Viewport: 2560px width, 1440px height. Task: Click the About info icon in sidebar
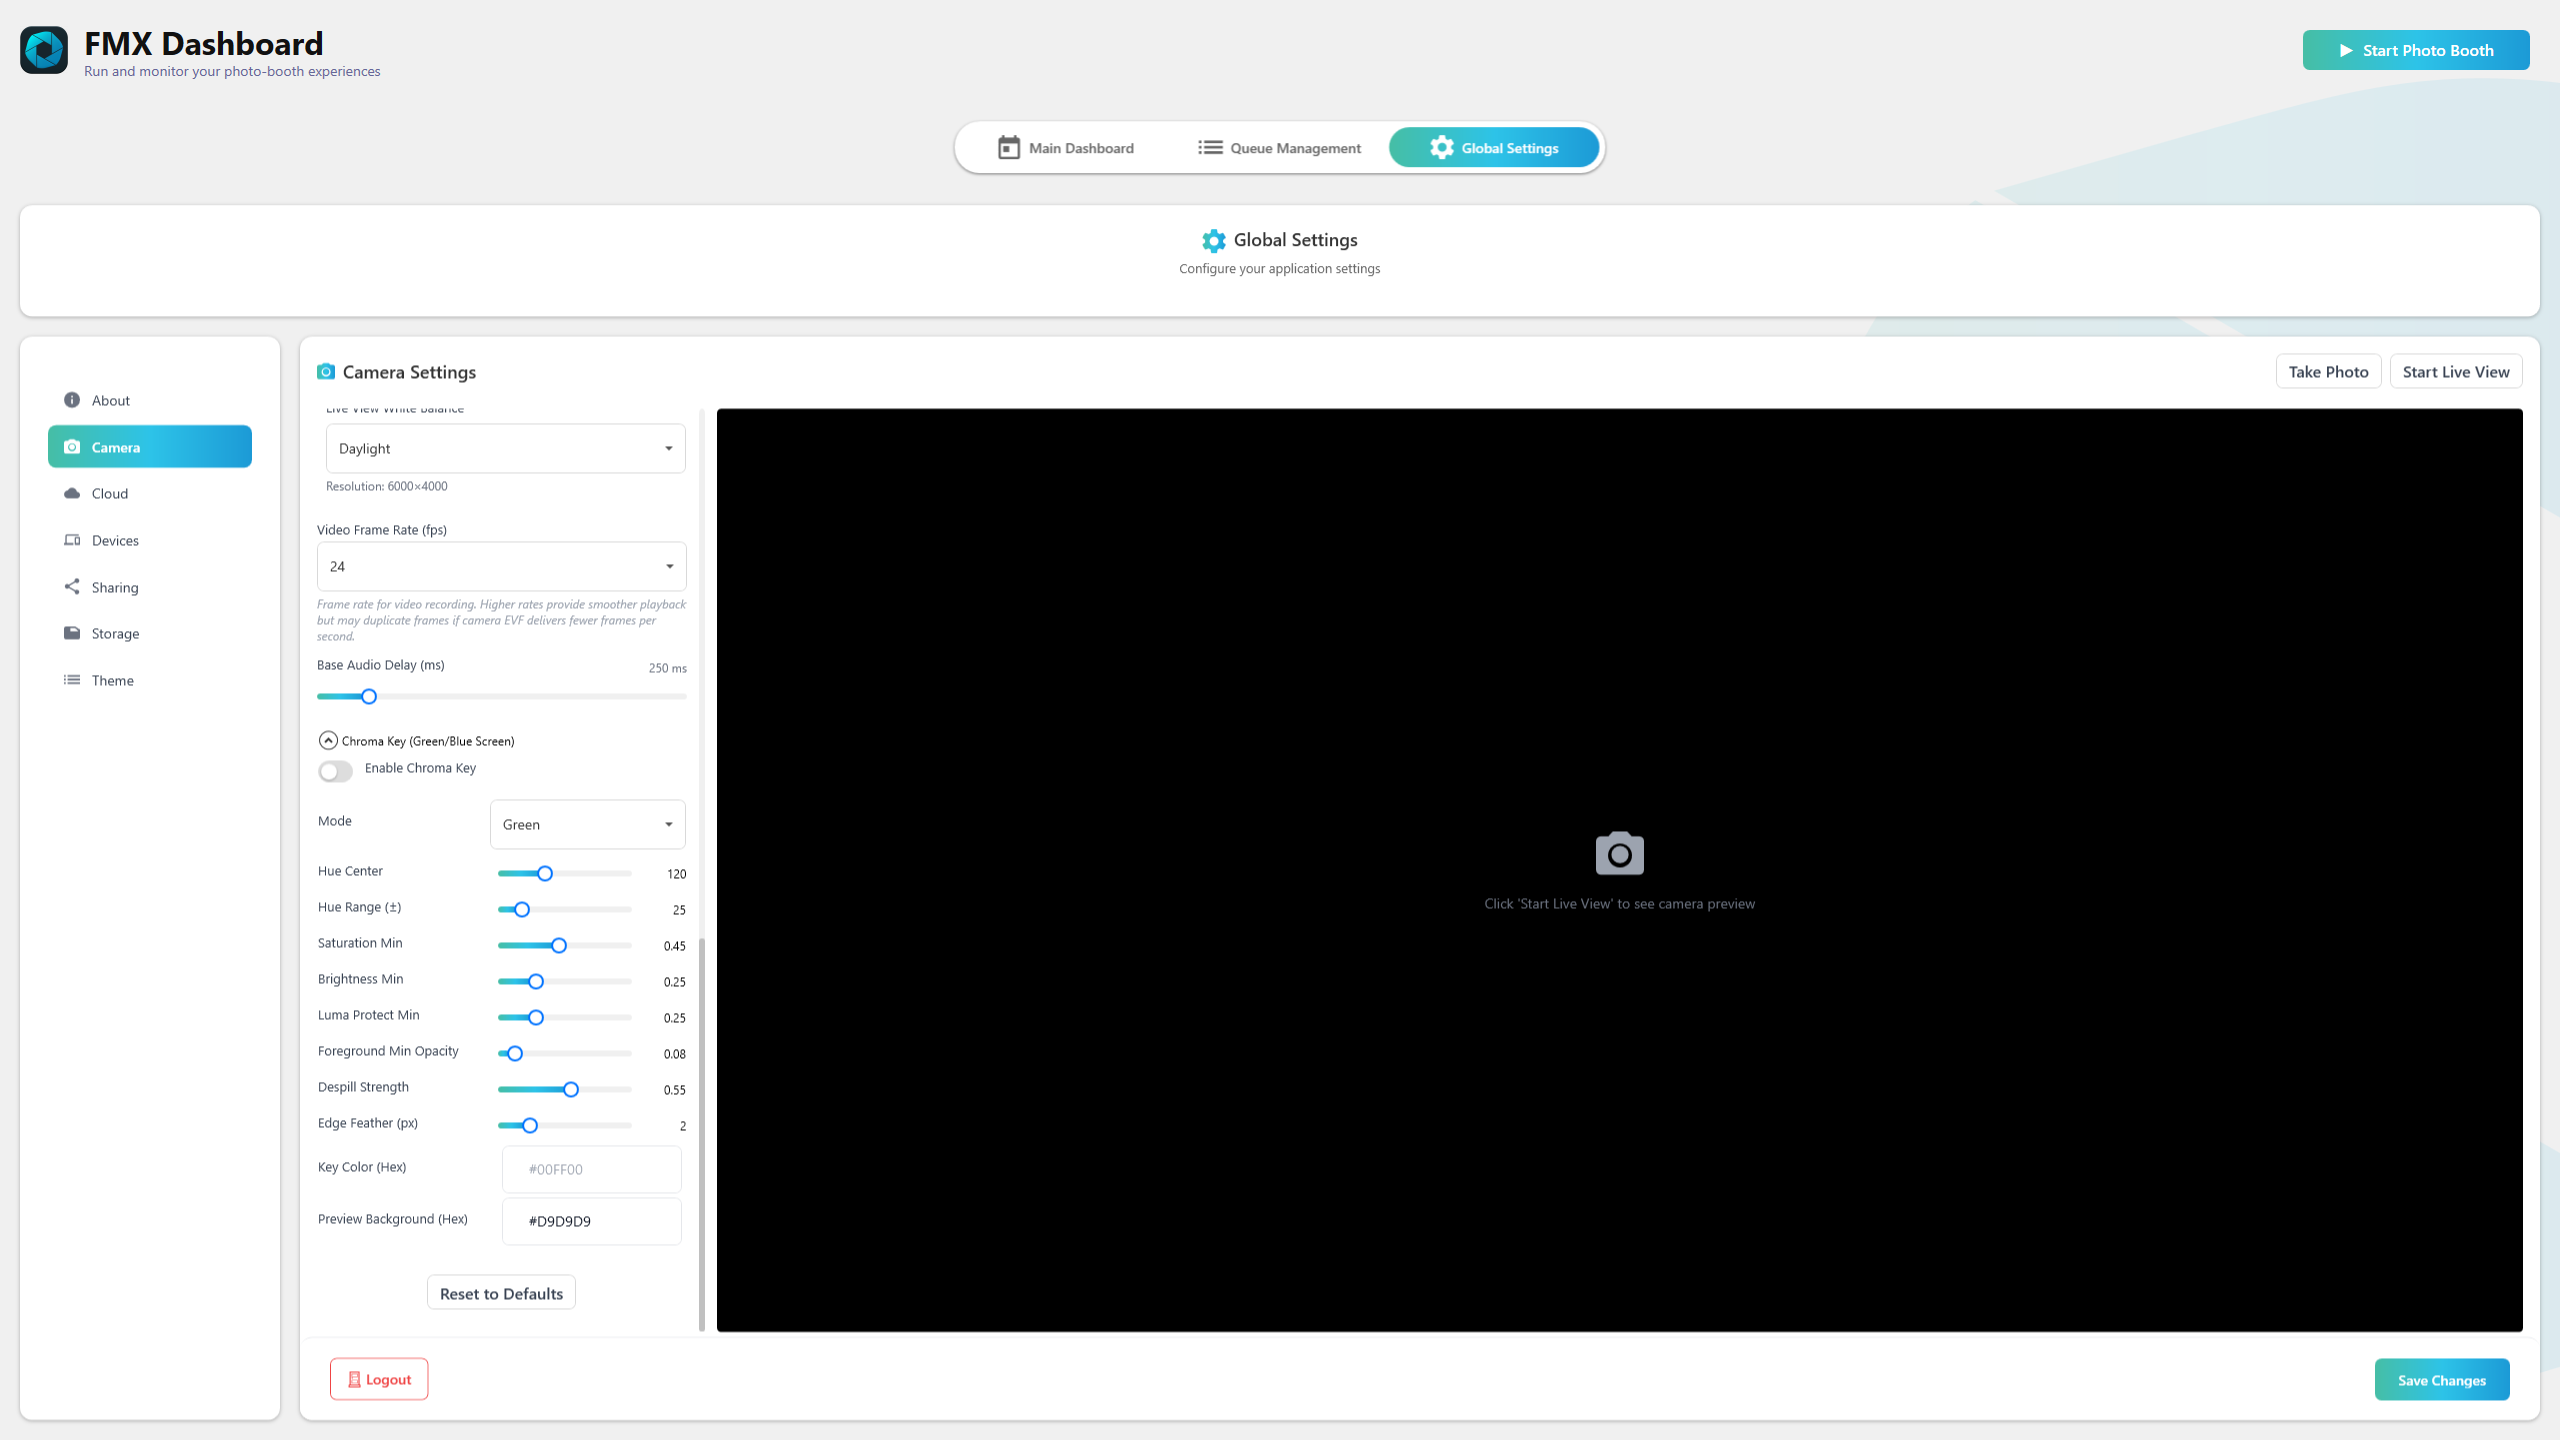(x=72, y=400)
